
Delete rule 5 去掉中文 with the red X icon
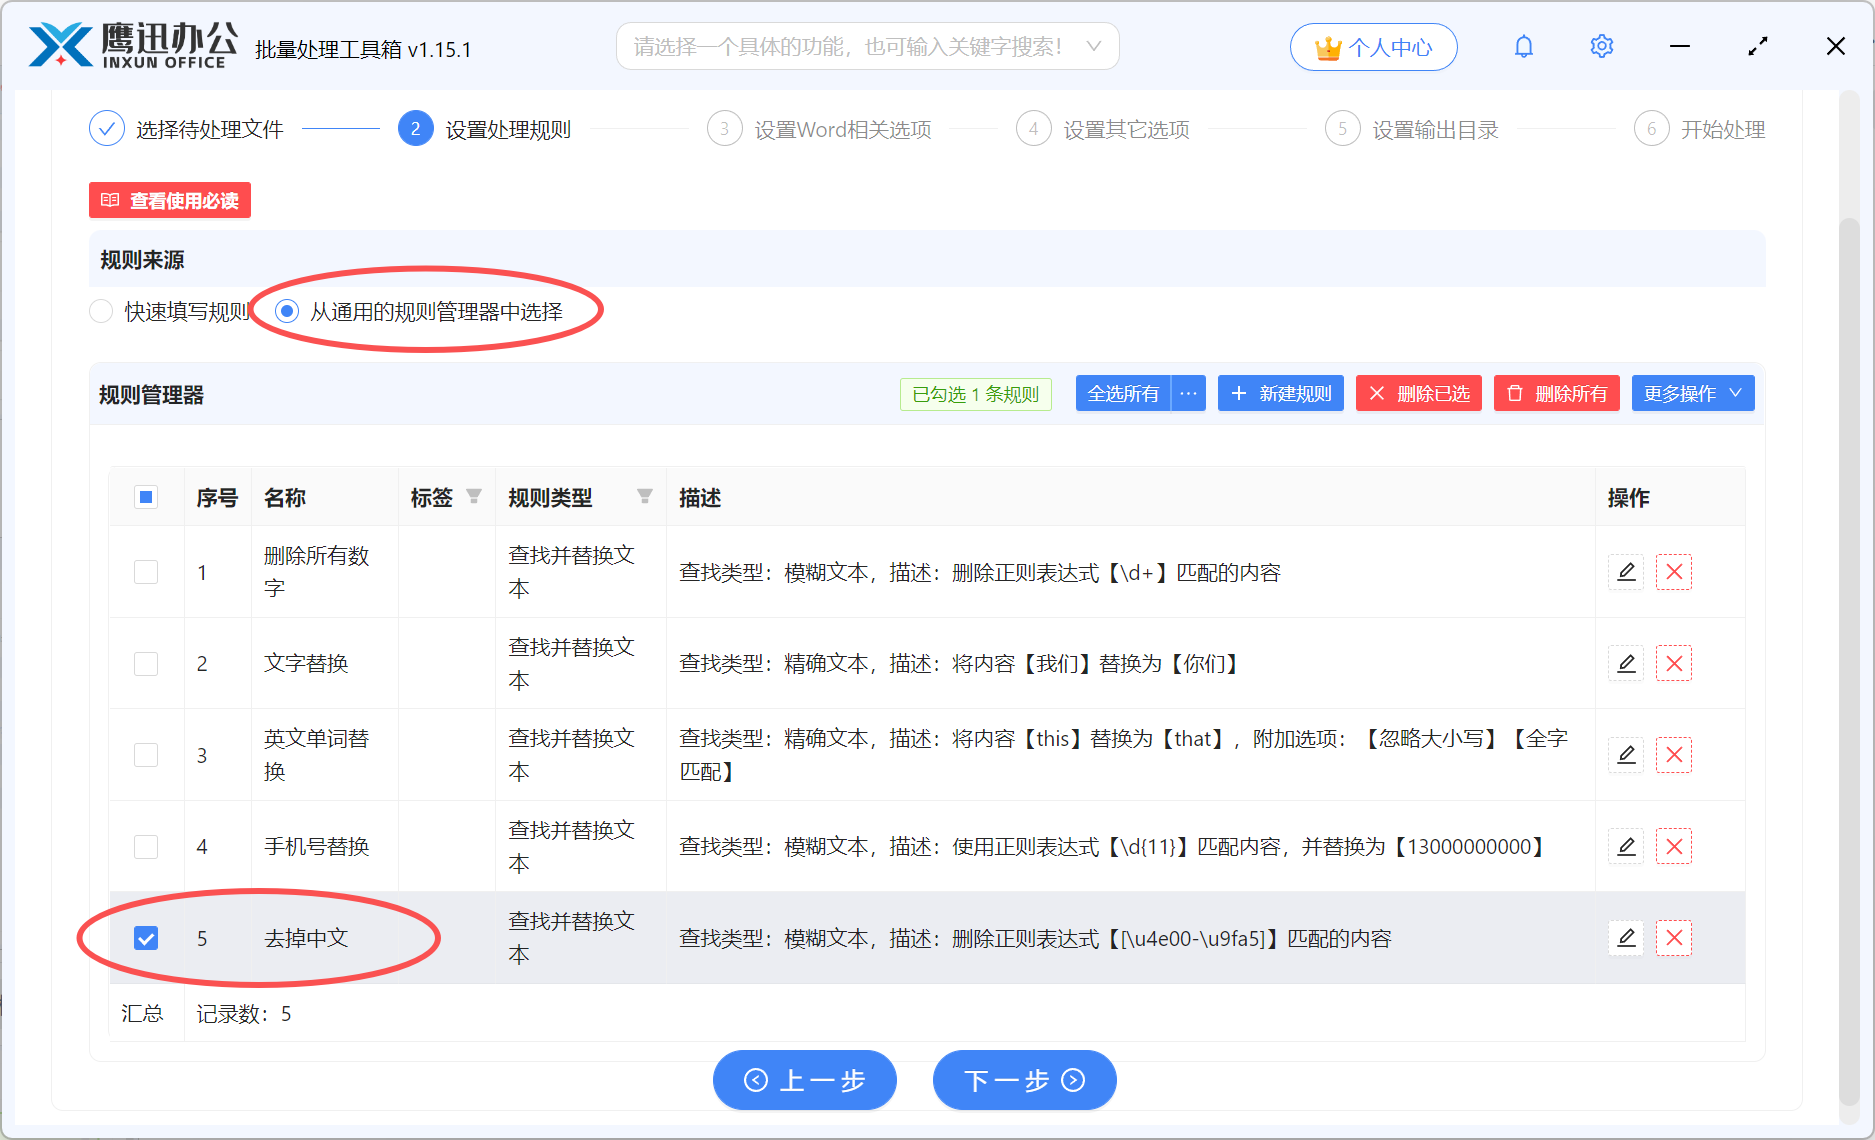(1674, 938)
